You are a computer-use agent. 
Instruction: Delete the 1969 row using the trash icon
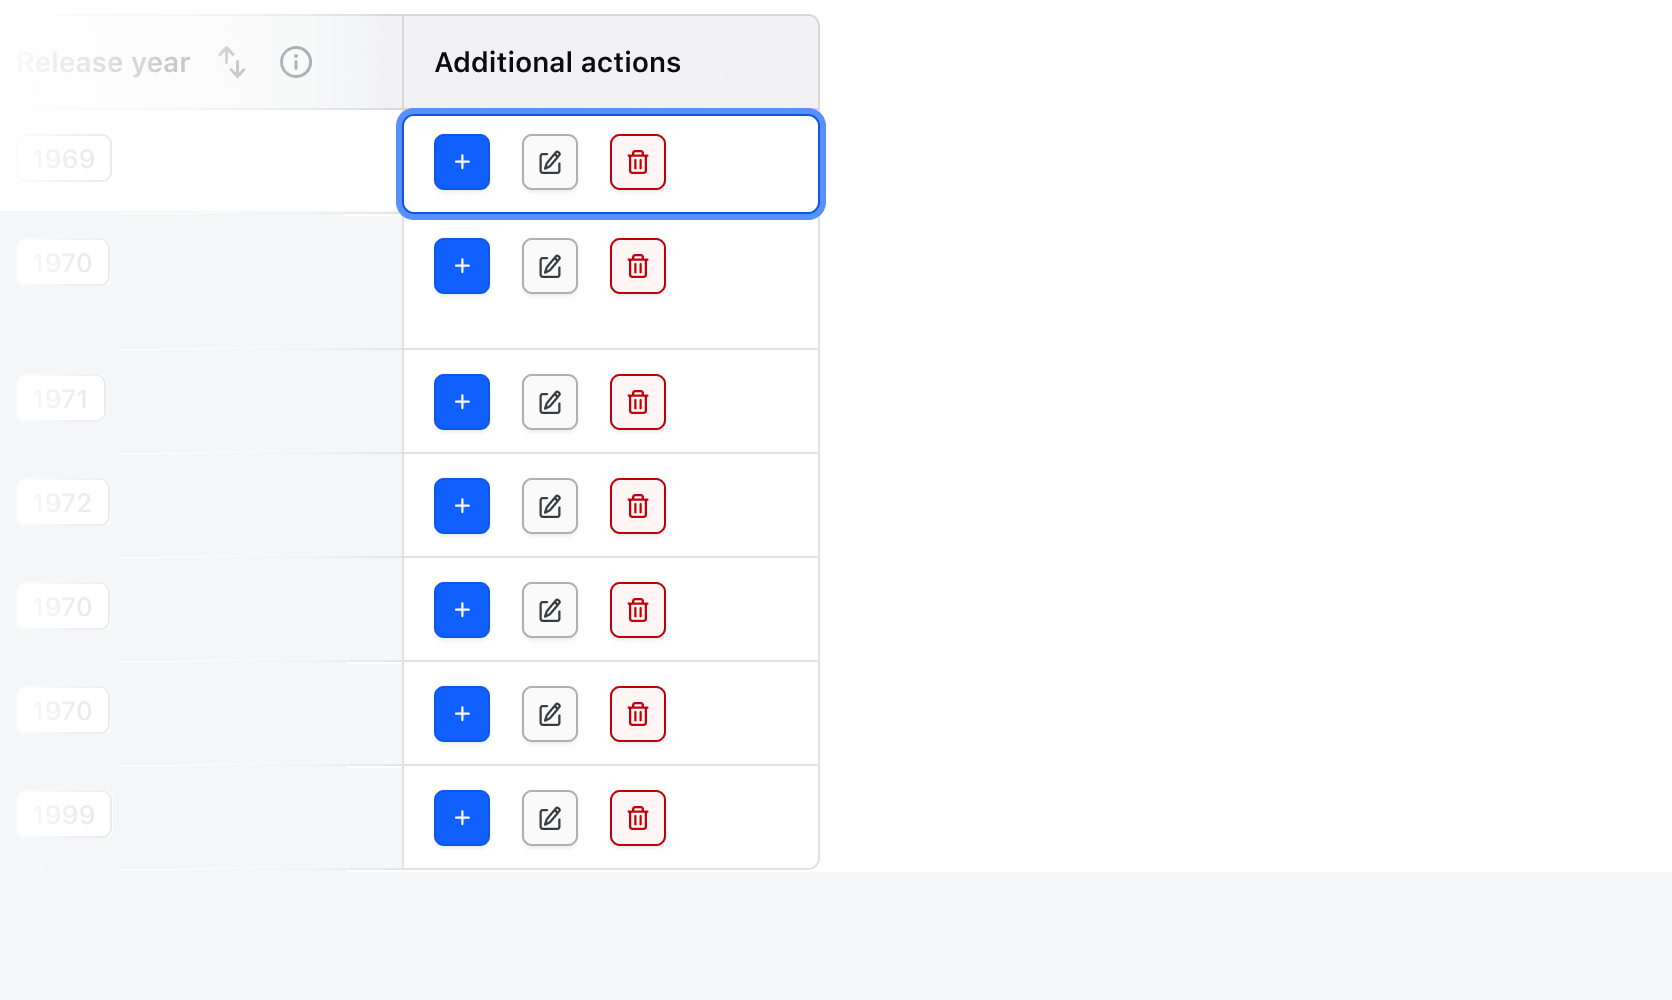tap(638, 162)
